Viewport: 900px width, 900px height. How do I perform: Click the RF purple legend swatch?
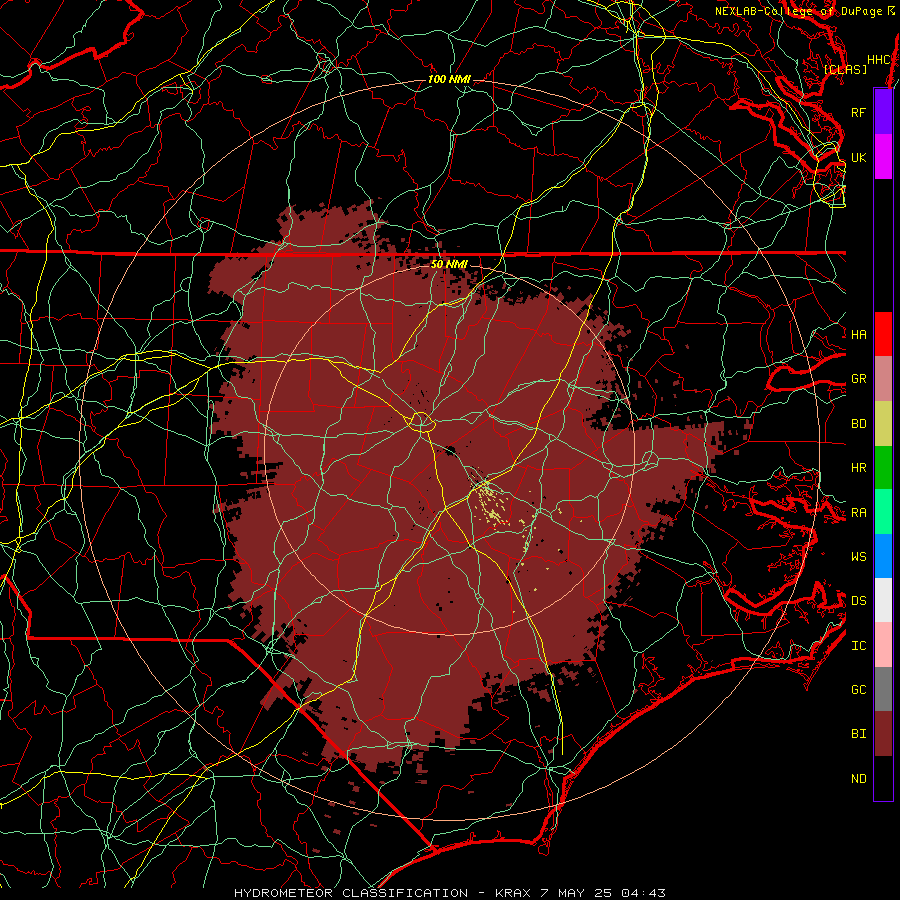(883, 112)
